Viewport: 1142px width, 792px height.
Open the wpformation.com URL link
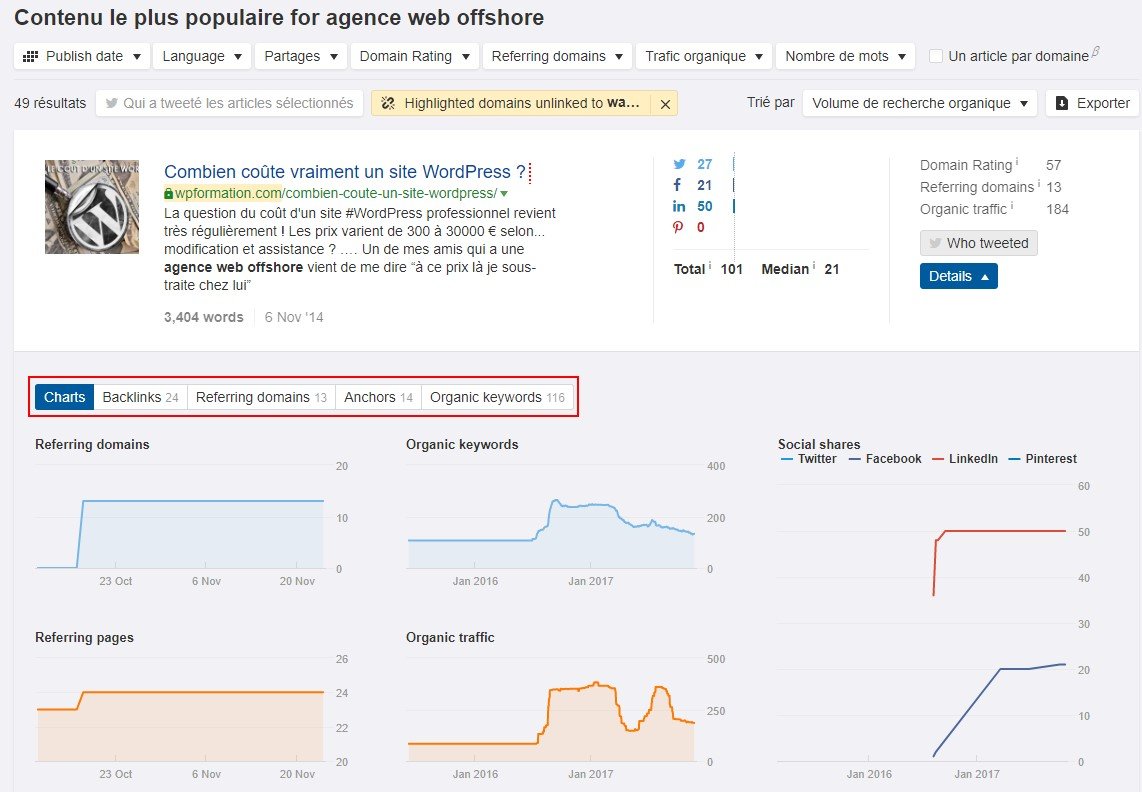336,193
